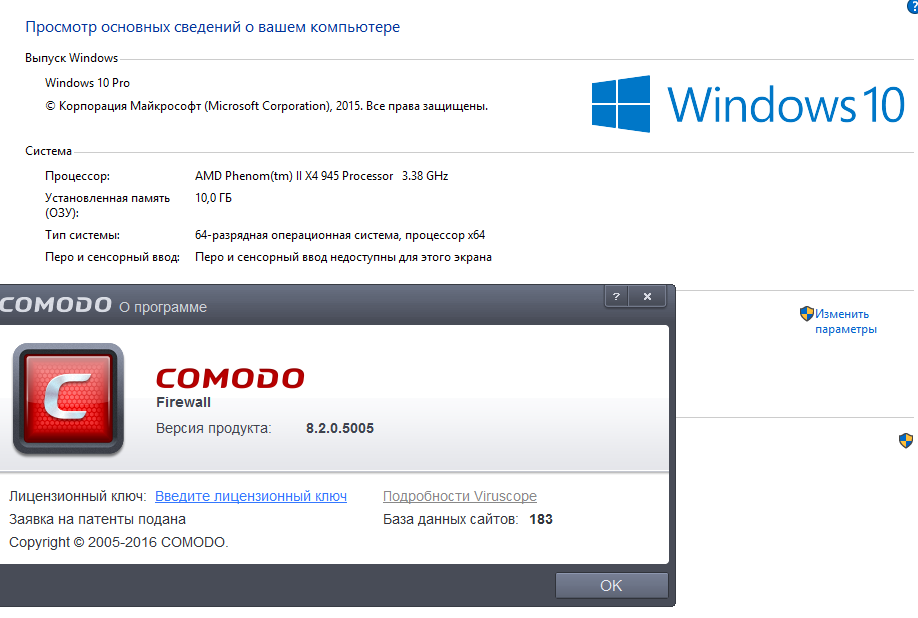The image size is (918, 618).
Task: Click the help question mark button
Action: tap(616, 296)
